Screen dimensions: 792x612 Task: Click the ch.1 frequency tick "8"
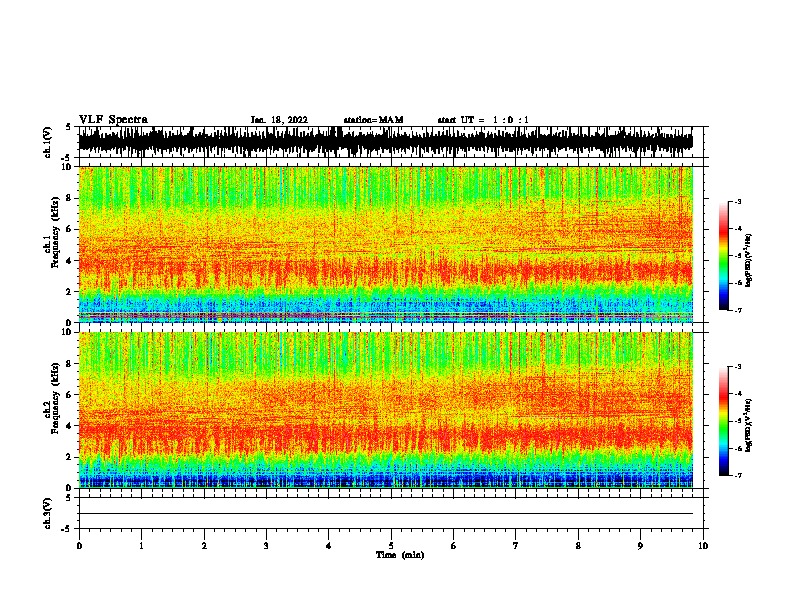(x=70, y=198)
